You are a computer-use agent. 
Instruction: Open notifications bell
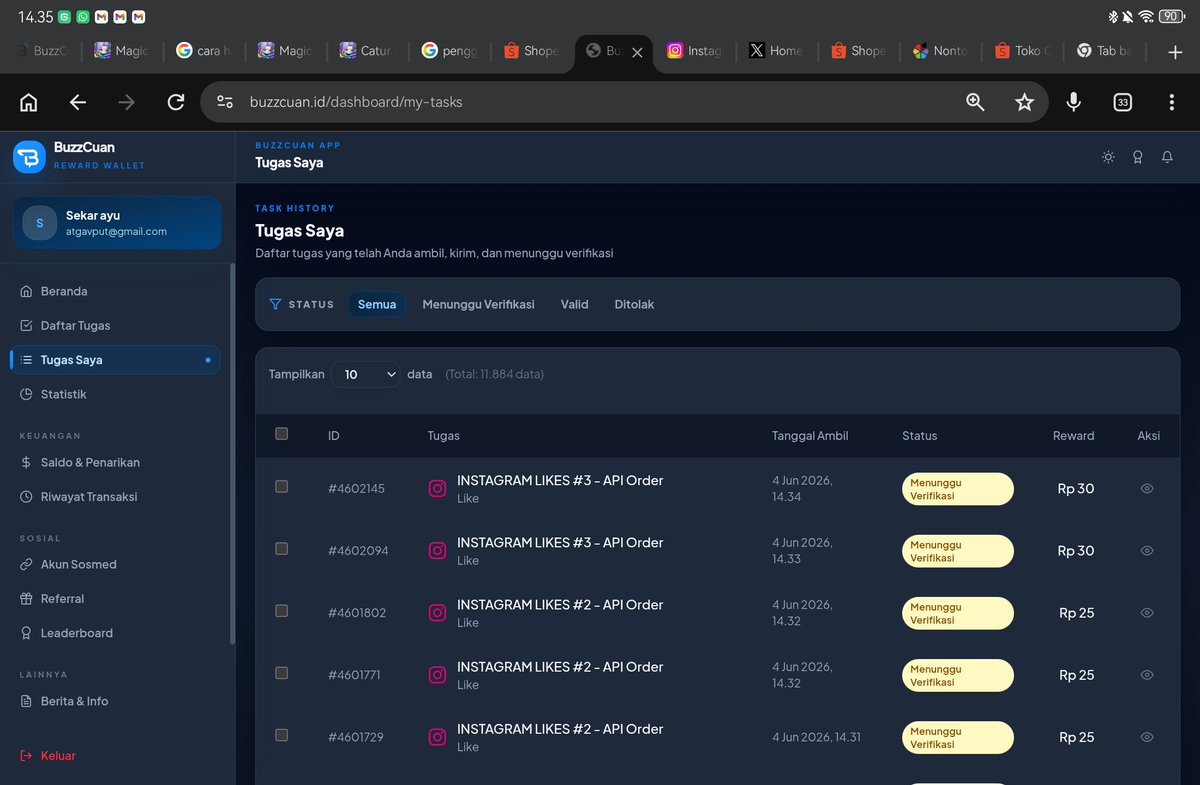tap(1167, 157)
